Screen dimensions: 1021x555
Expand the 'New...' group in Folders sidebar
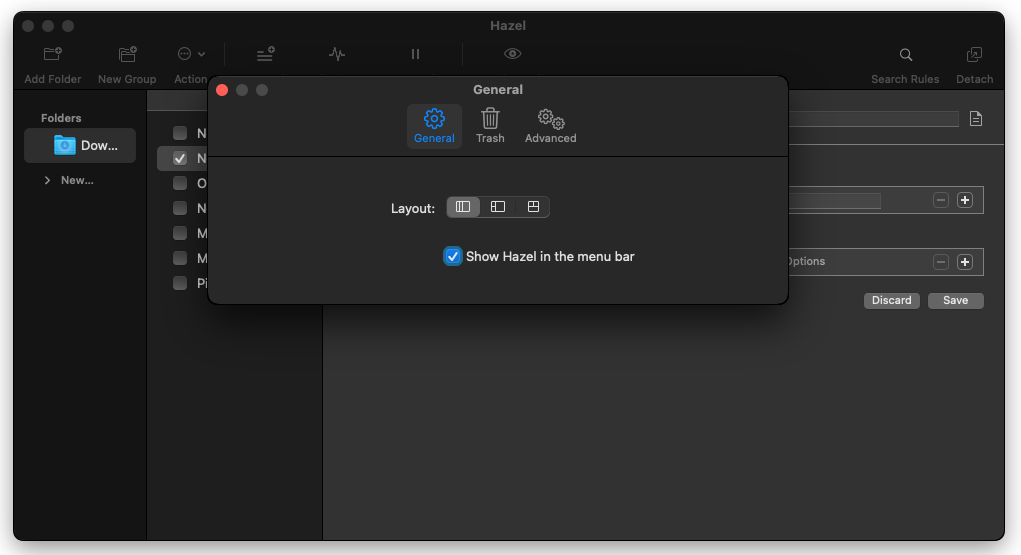(x=47, y=180)
